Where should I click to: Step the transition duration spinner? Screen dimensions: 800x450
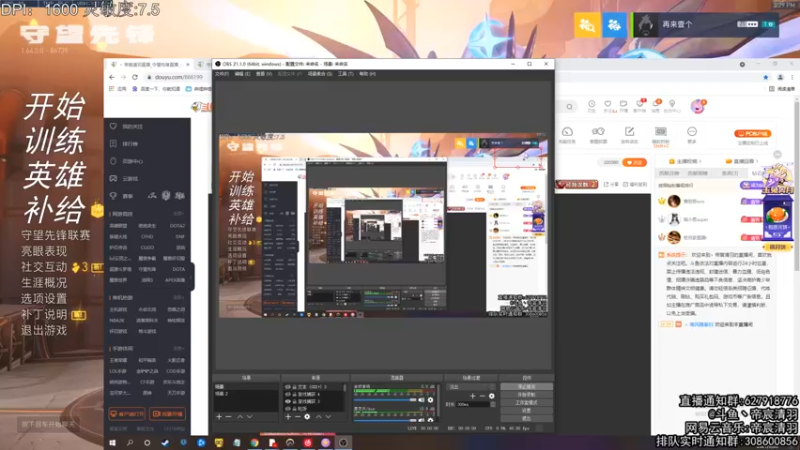(x=493, y=404)
